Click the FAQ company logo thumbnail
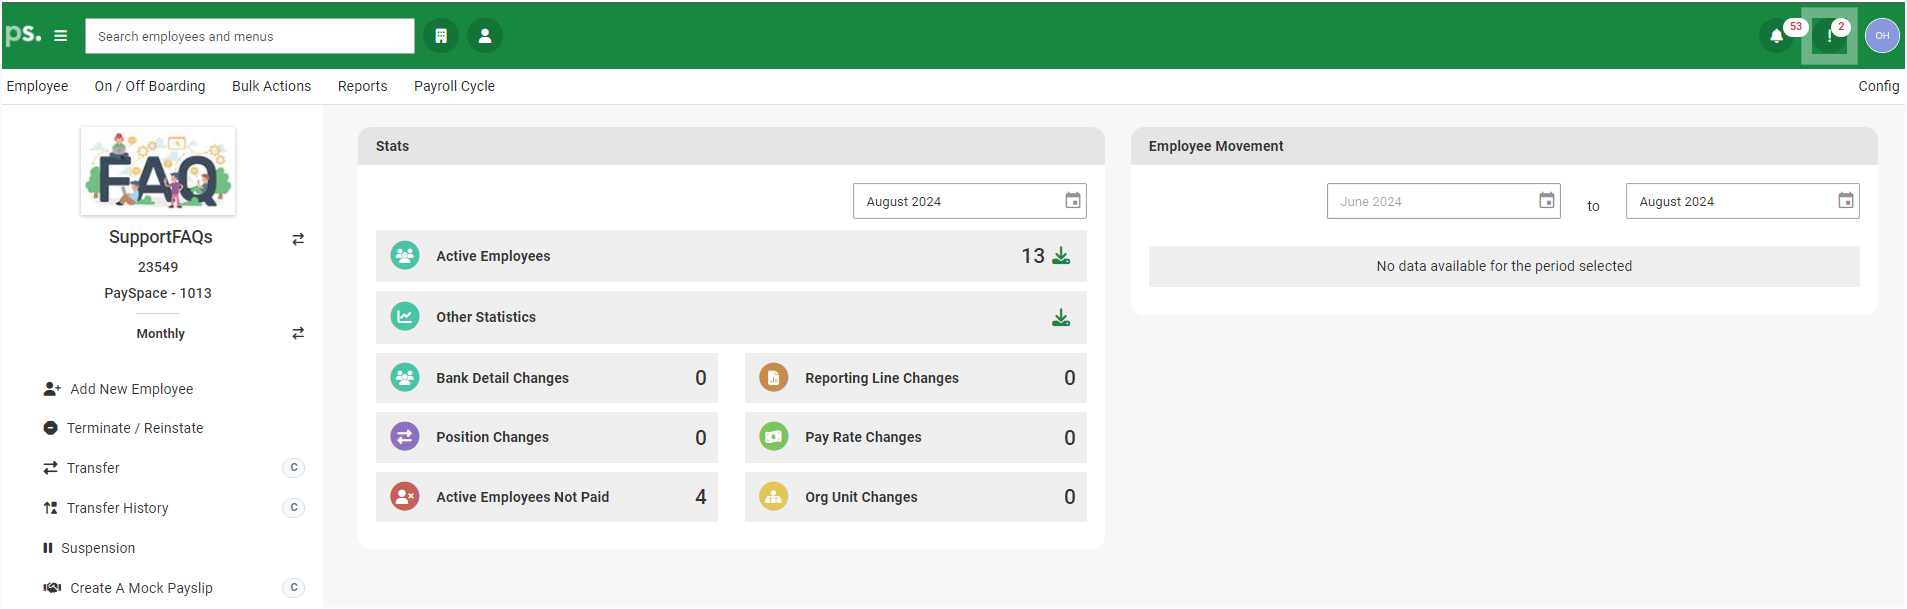The width and height of the screenshot is (1907, 609). pyautogui.click(x=158, y=171)
